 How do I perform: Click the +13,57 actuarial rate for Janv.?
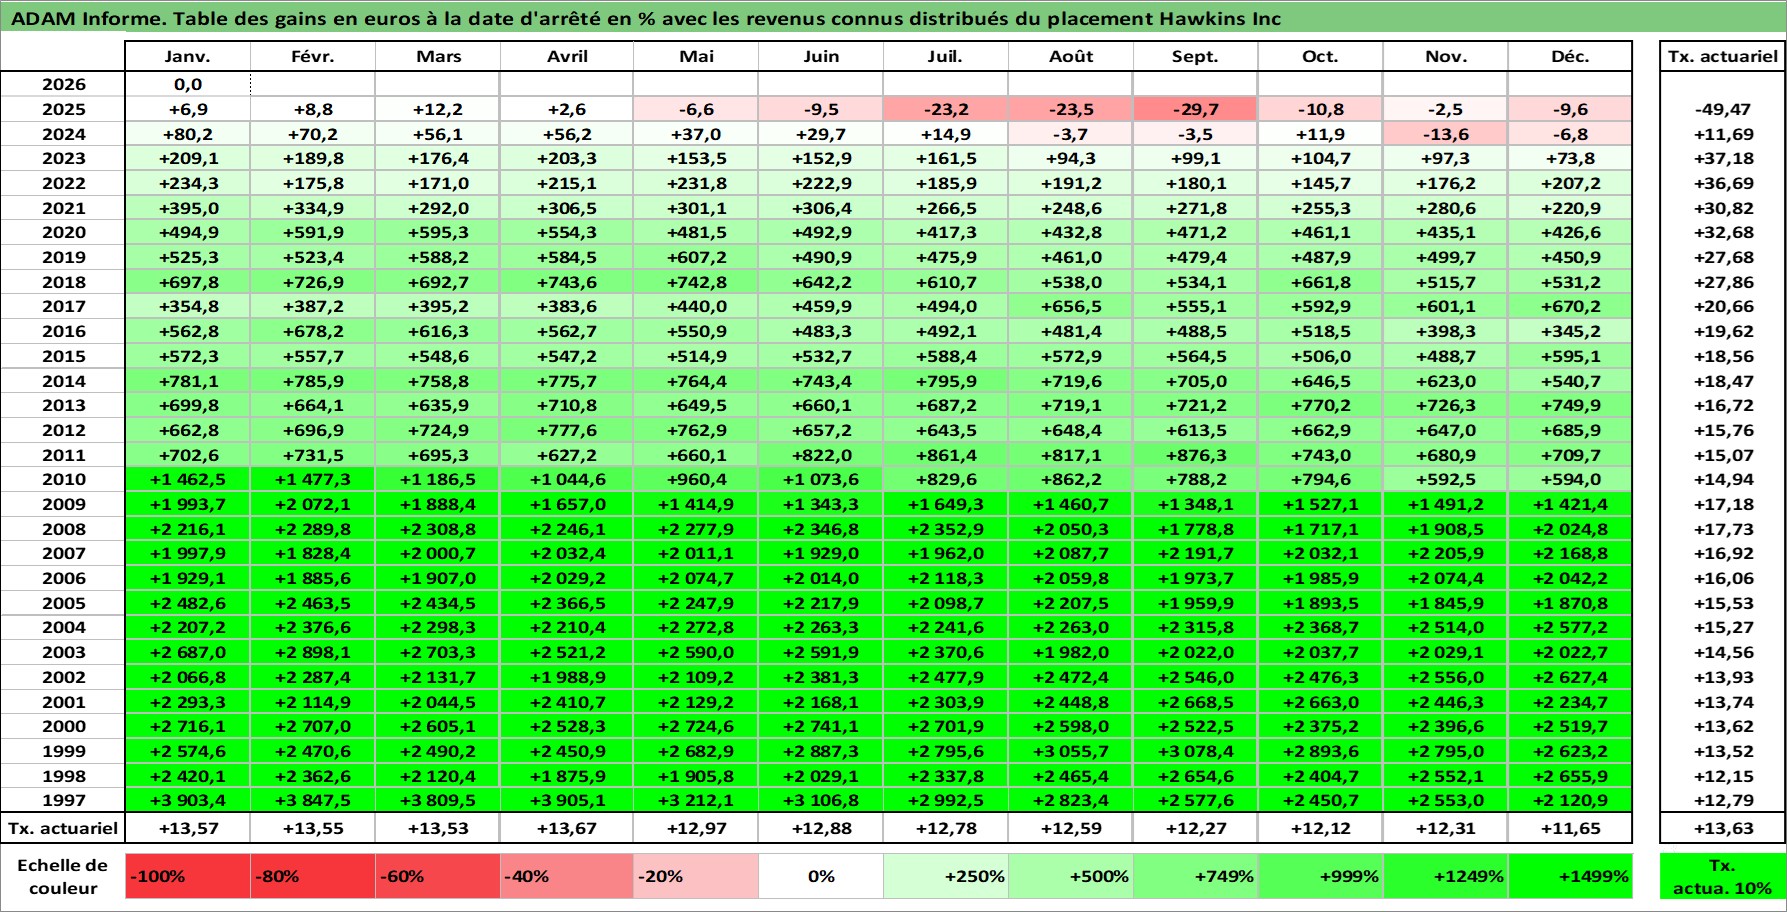tap(188, 828)
